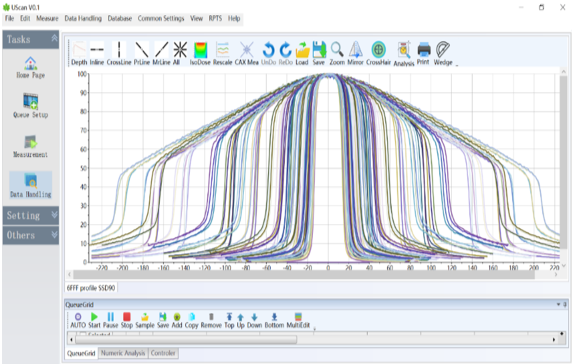
Task: Toggle the Selected column checkbox
Action: tap(83, 334)
